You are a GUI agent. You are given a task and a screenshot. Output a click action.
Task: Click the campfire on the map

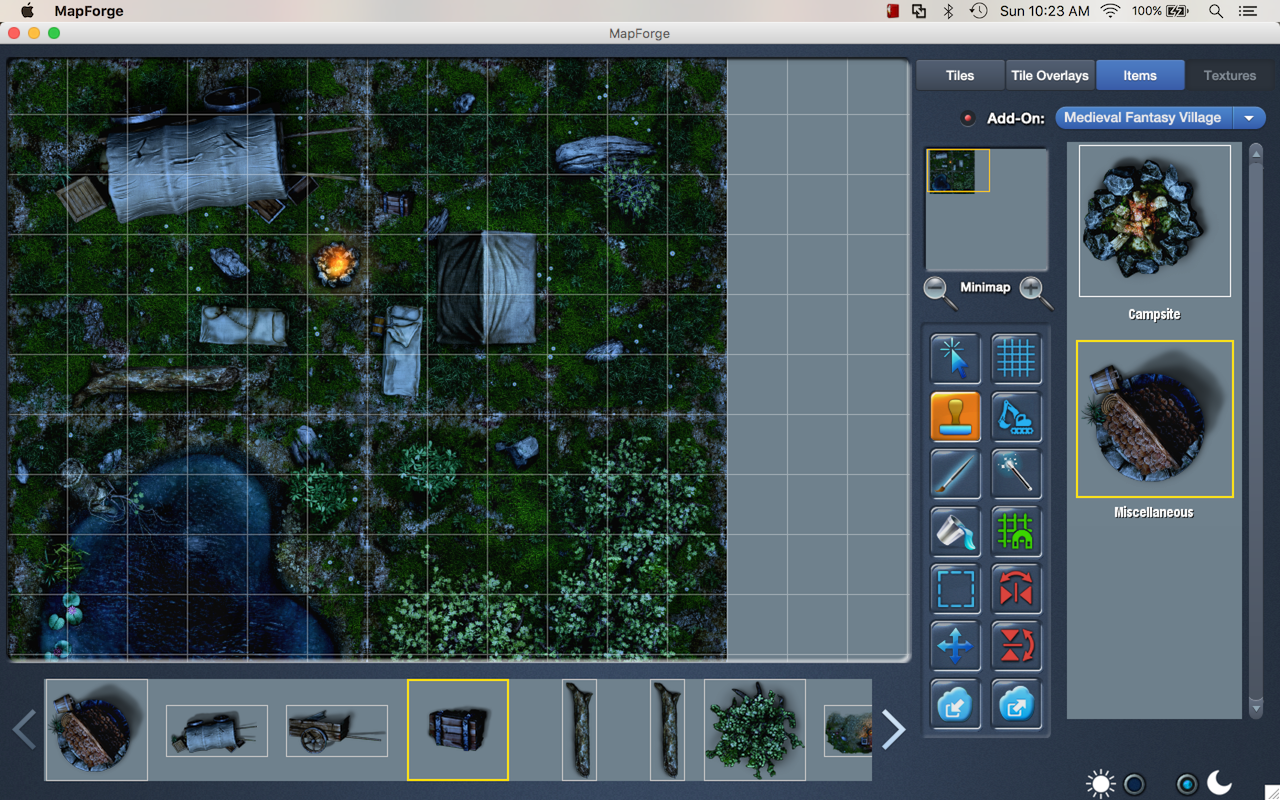tap(336, 264)
